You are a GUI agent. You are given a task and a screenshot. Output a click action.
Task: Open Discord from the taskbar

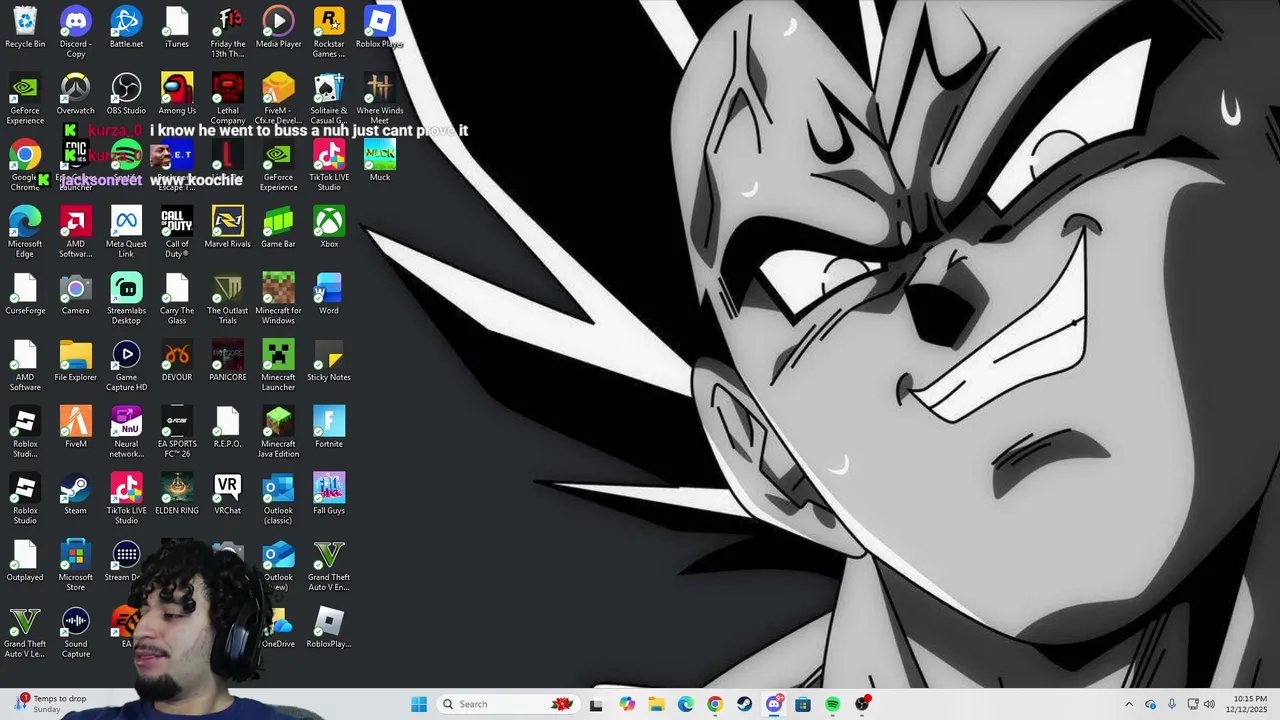[x=774, y=704]
